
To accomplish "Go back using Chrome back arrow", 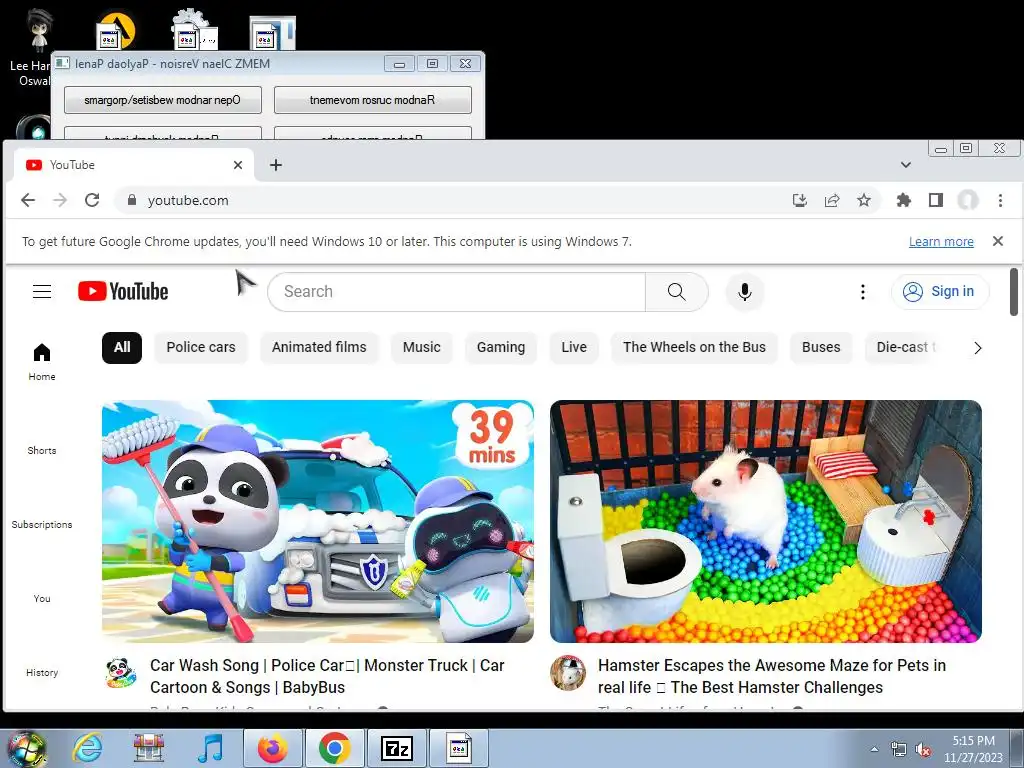I will [x=27, y=200].
